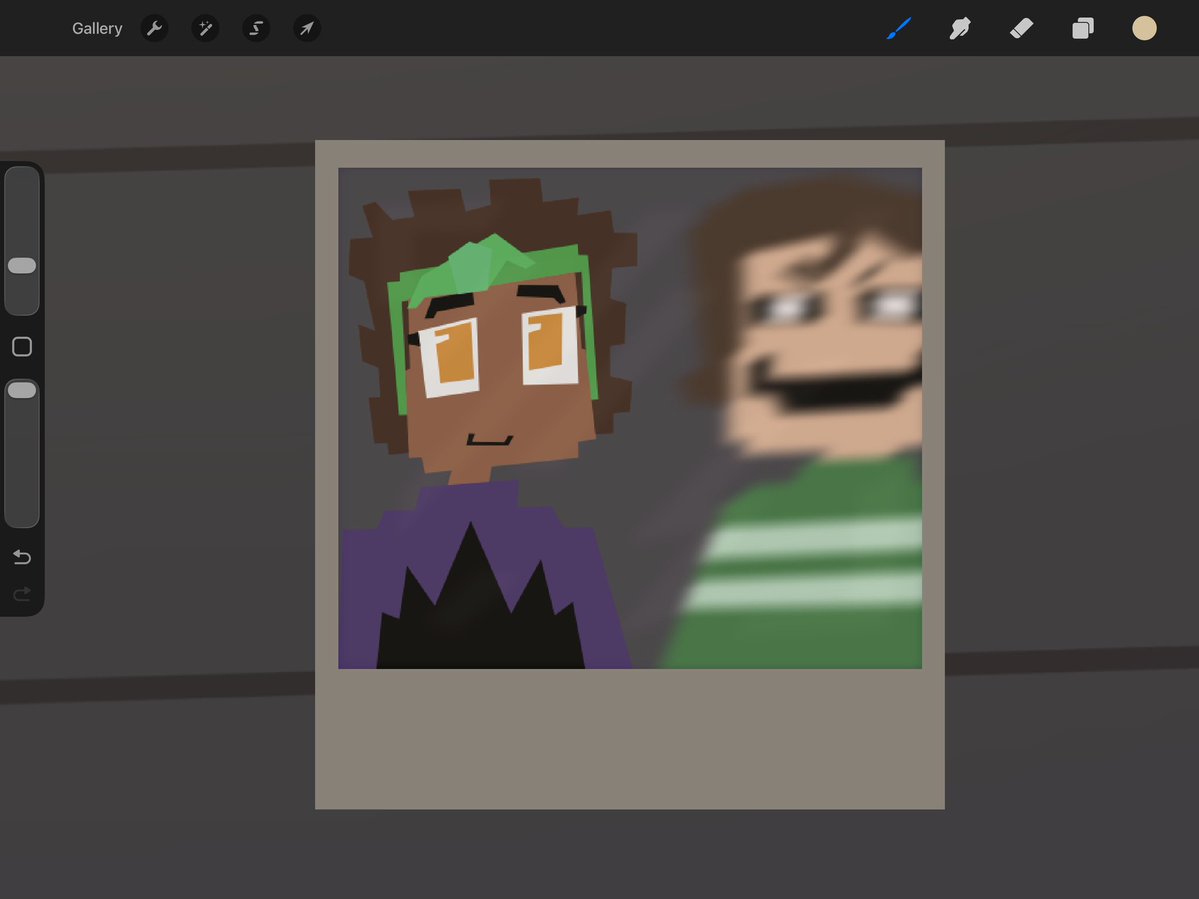Redo the last undone action
This screenshot has width=1199, height=899.
(22, 593)
